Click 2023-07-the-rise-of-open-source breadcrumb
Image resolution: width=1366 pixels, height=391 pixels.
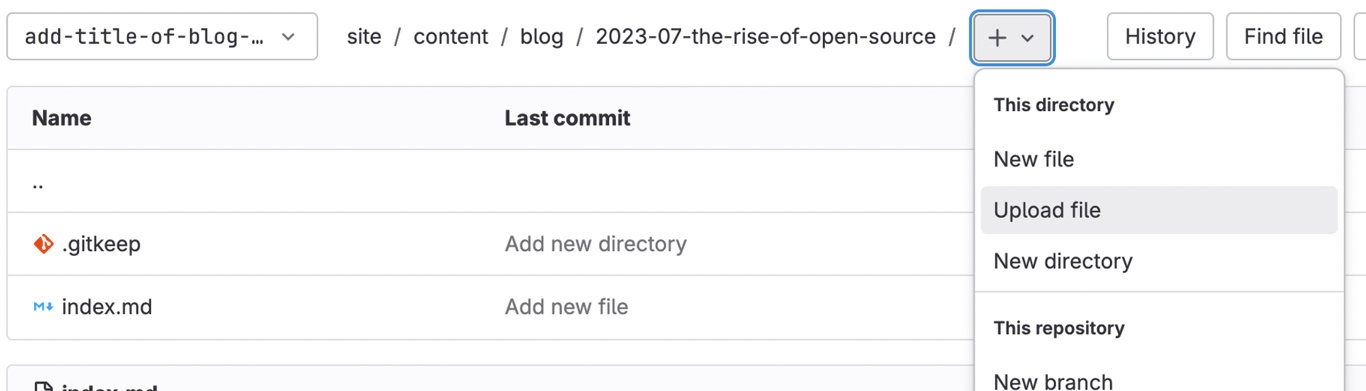pyautogui.click(x=766, y=37)
